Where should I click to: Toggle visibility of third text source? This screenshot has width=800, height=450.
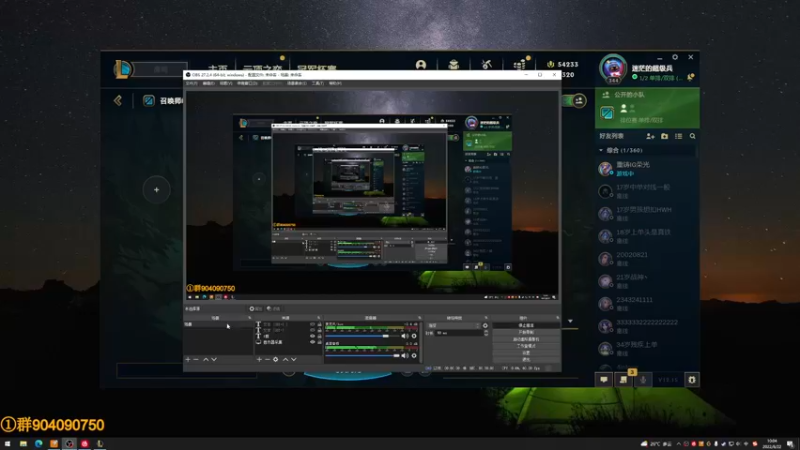pyautogui.click(x=312, y=336)
